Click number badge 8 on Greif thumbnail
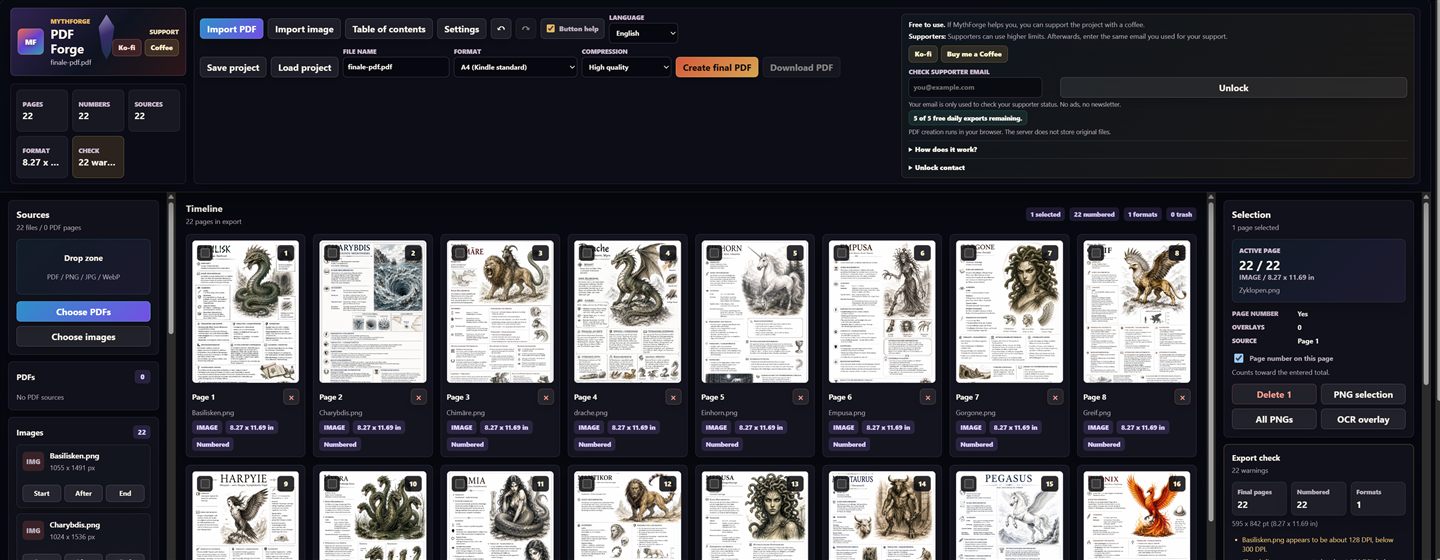 click(x=1178, y=254)
